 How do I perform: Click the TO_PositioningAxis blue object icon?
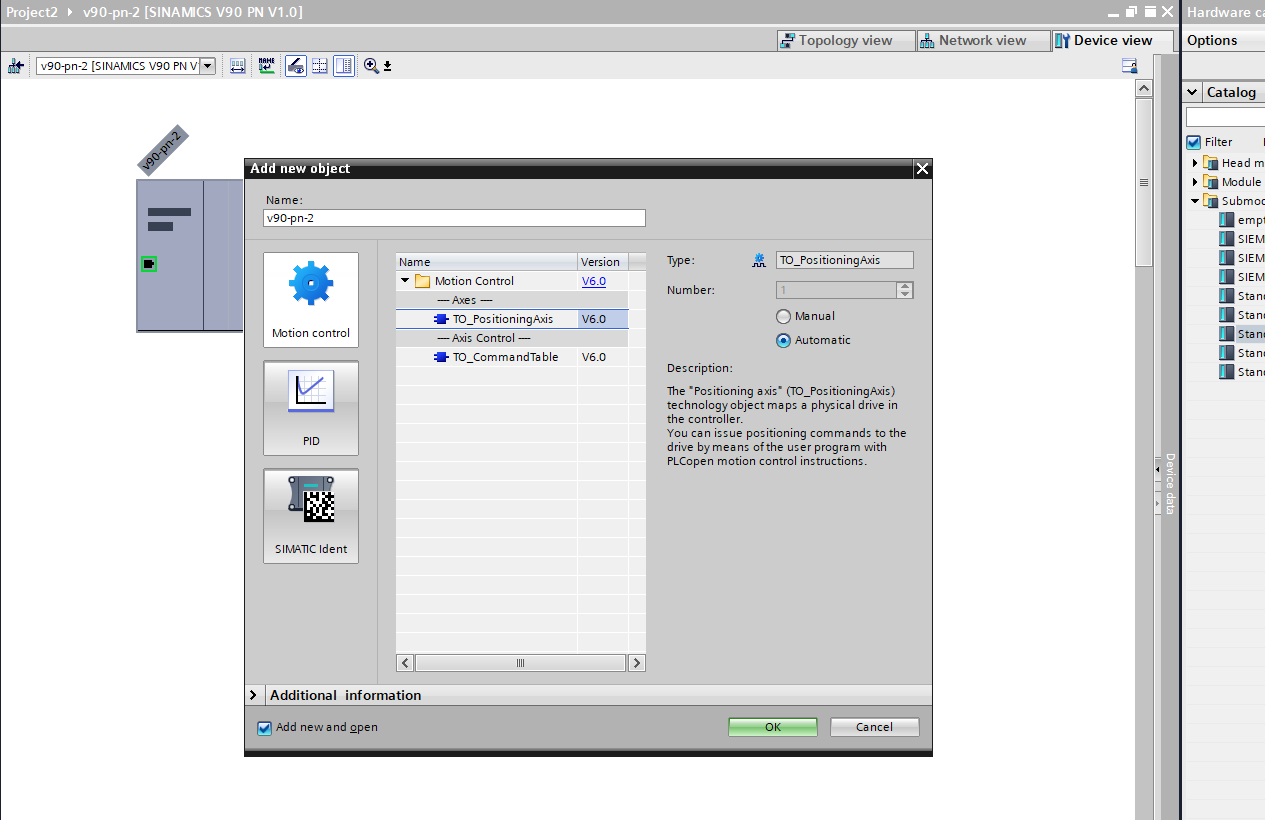click(x=441, y=319)
